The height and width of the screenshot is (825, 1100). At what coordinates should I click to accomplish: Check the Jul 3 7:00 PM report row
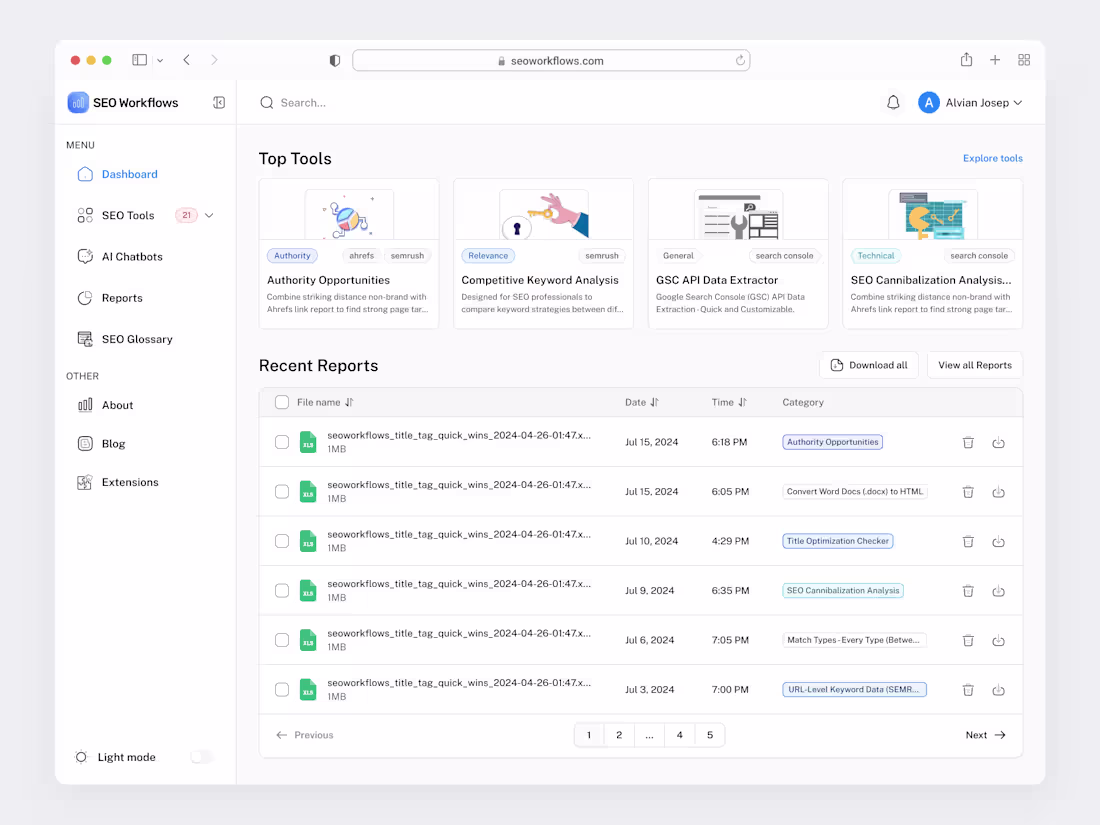[x=282, y=690]
